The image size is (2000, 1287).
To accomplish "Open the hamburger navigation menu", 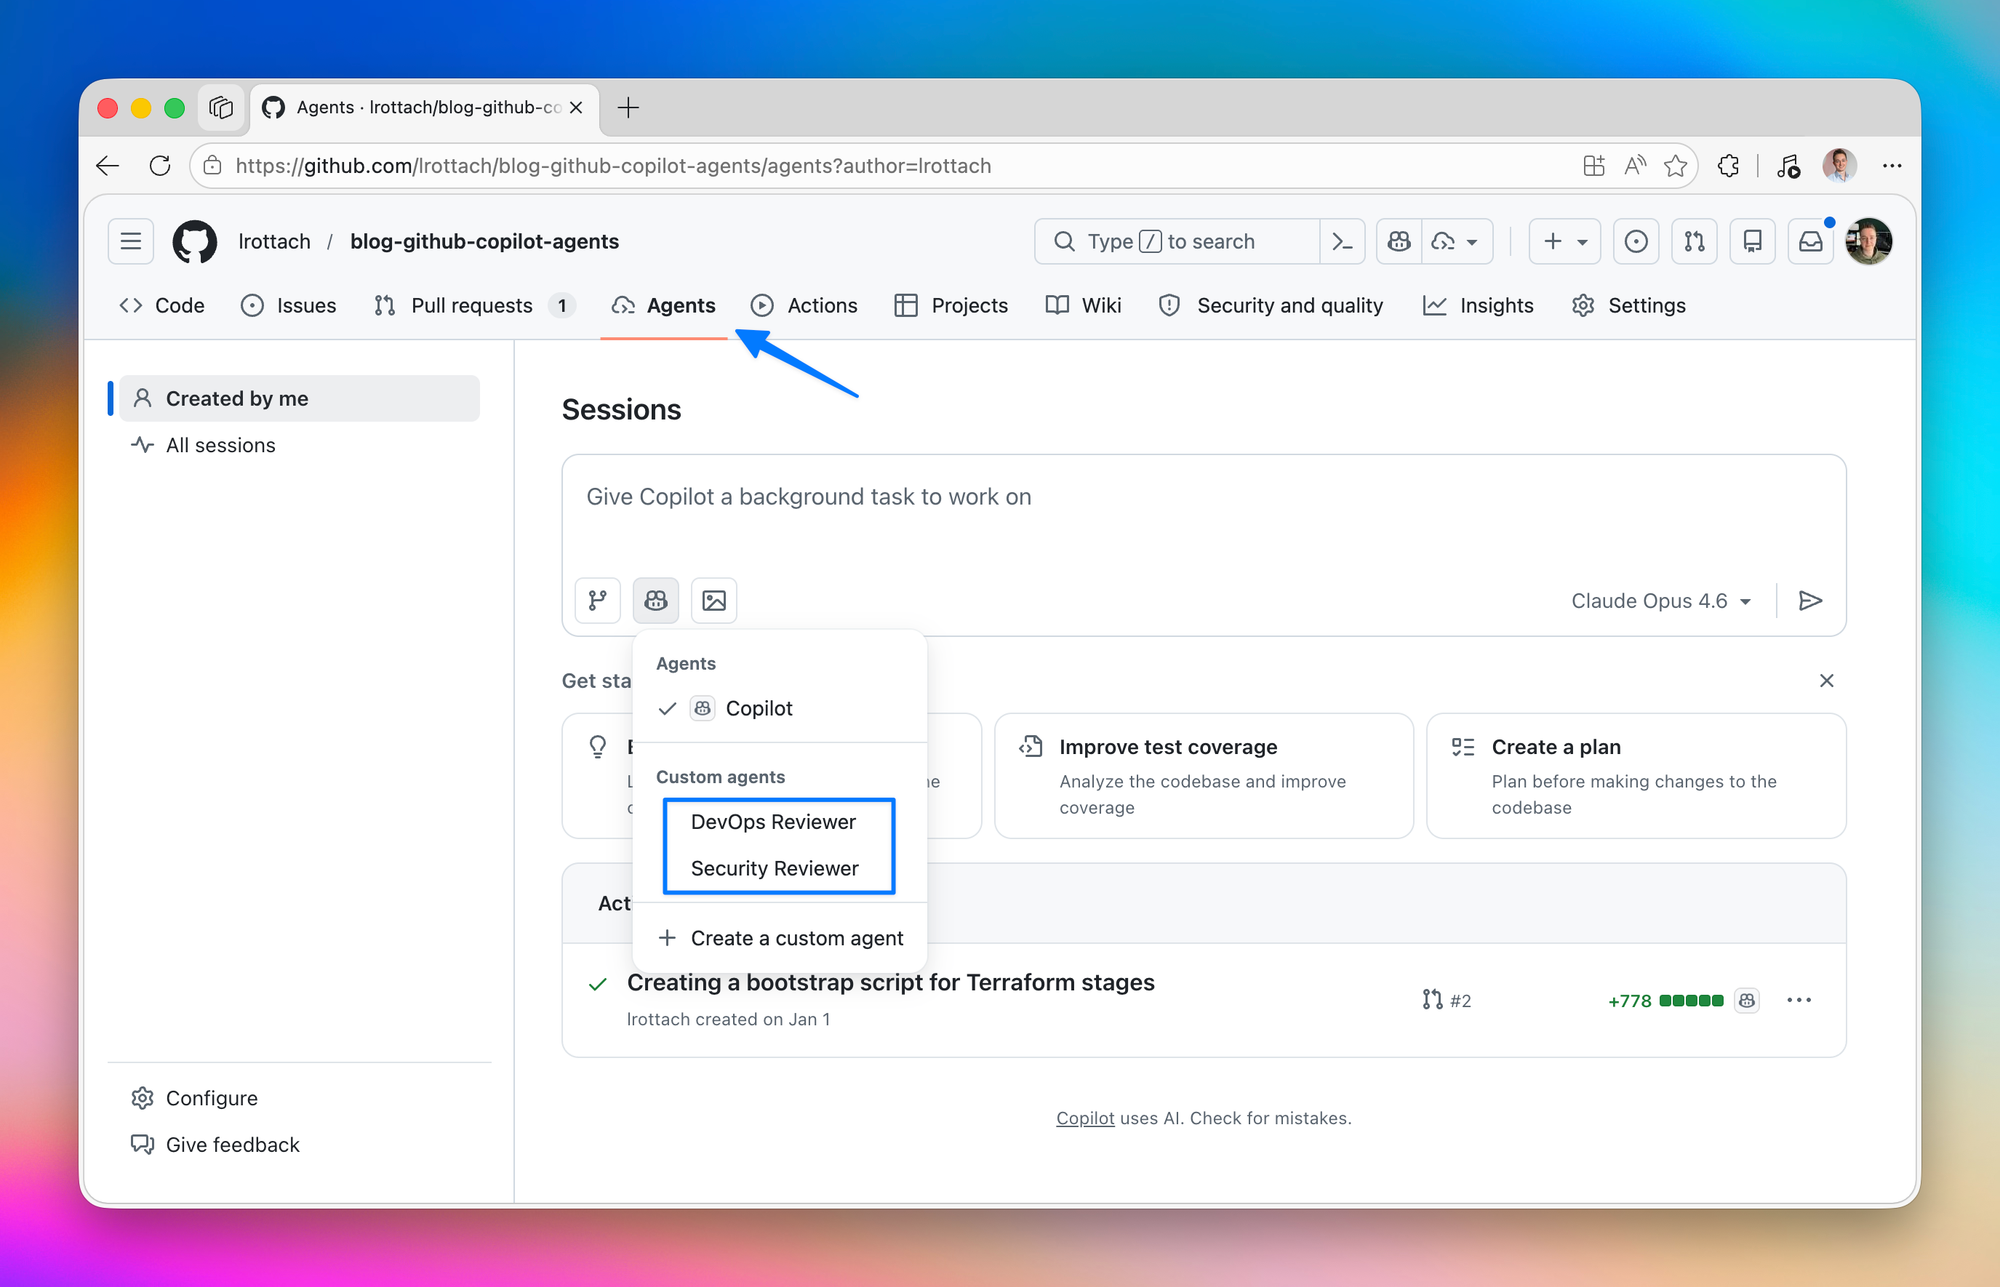I will coord(131,241).
